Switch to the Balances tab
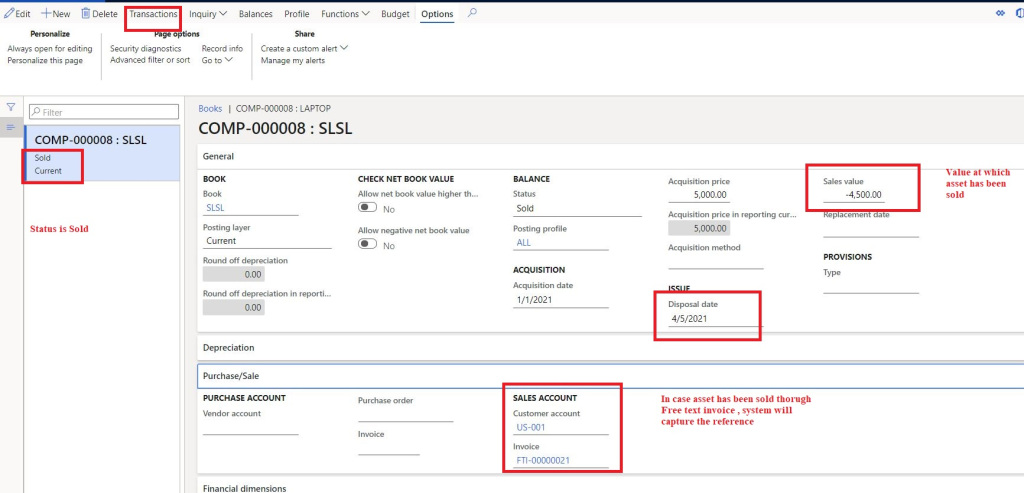Image resolution: width=1024 pixels, height=493 pixels. pos(255,14)
